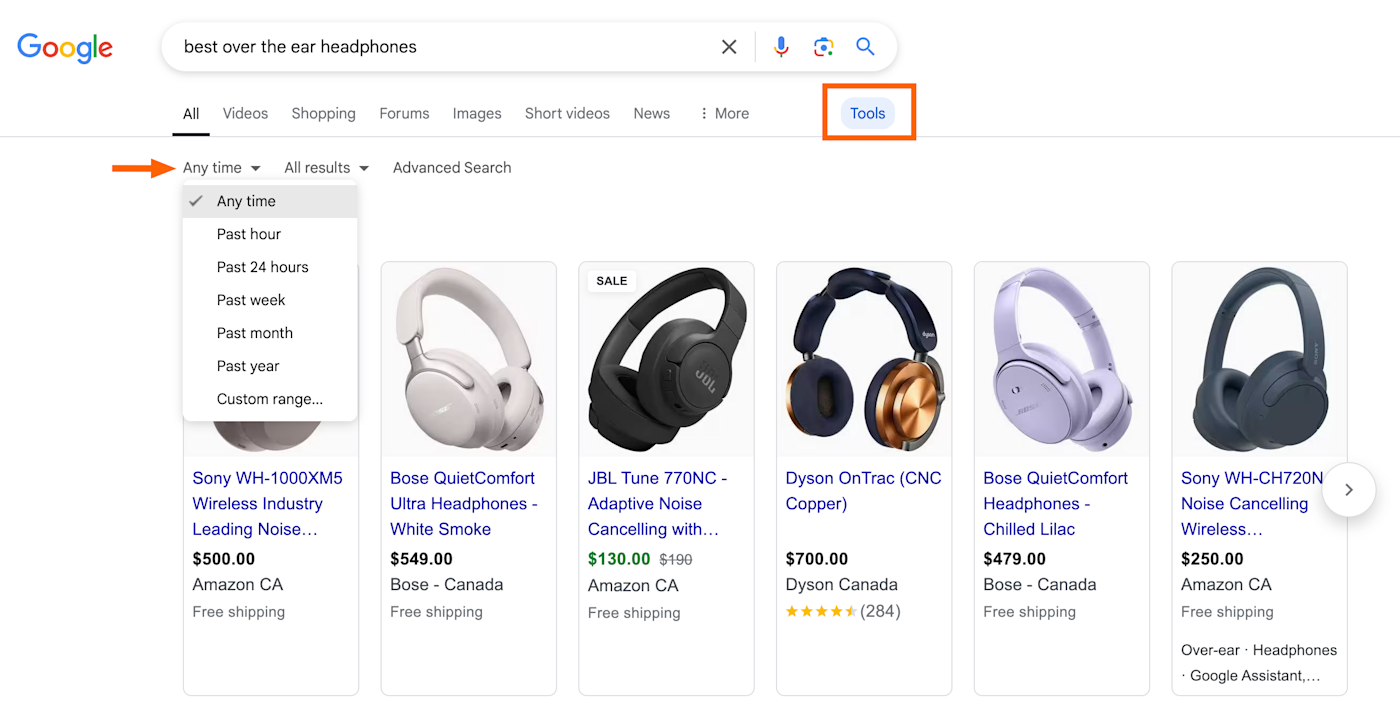Open the Dyson OnTrac CNC Copper link

click(x=863, y=491)
